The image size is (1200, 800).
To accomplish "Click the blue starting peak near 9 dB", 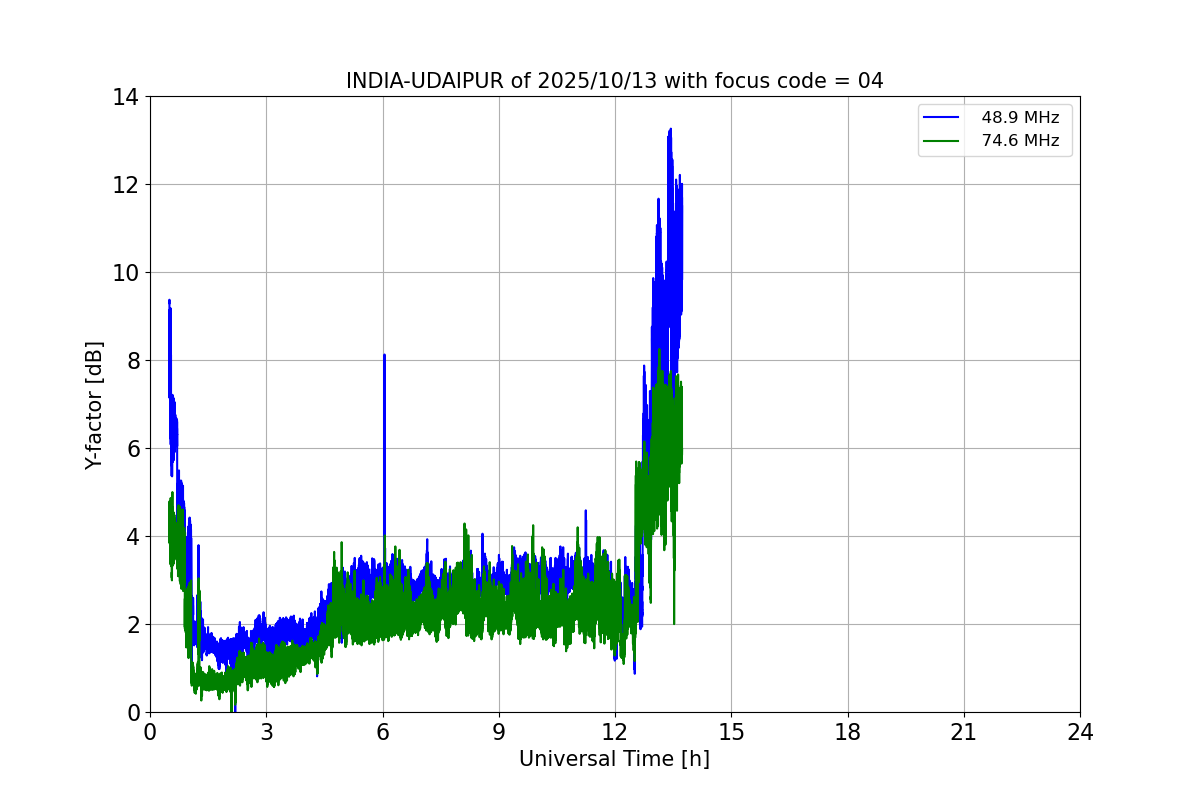I will click(169, 300).
